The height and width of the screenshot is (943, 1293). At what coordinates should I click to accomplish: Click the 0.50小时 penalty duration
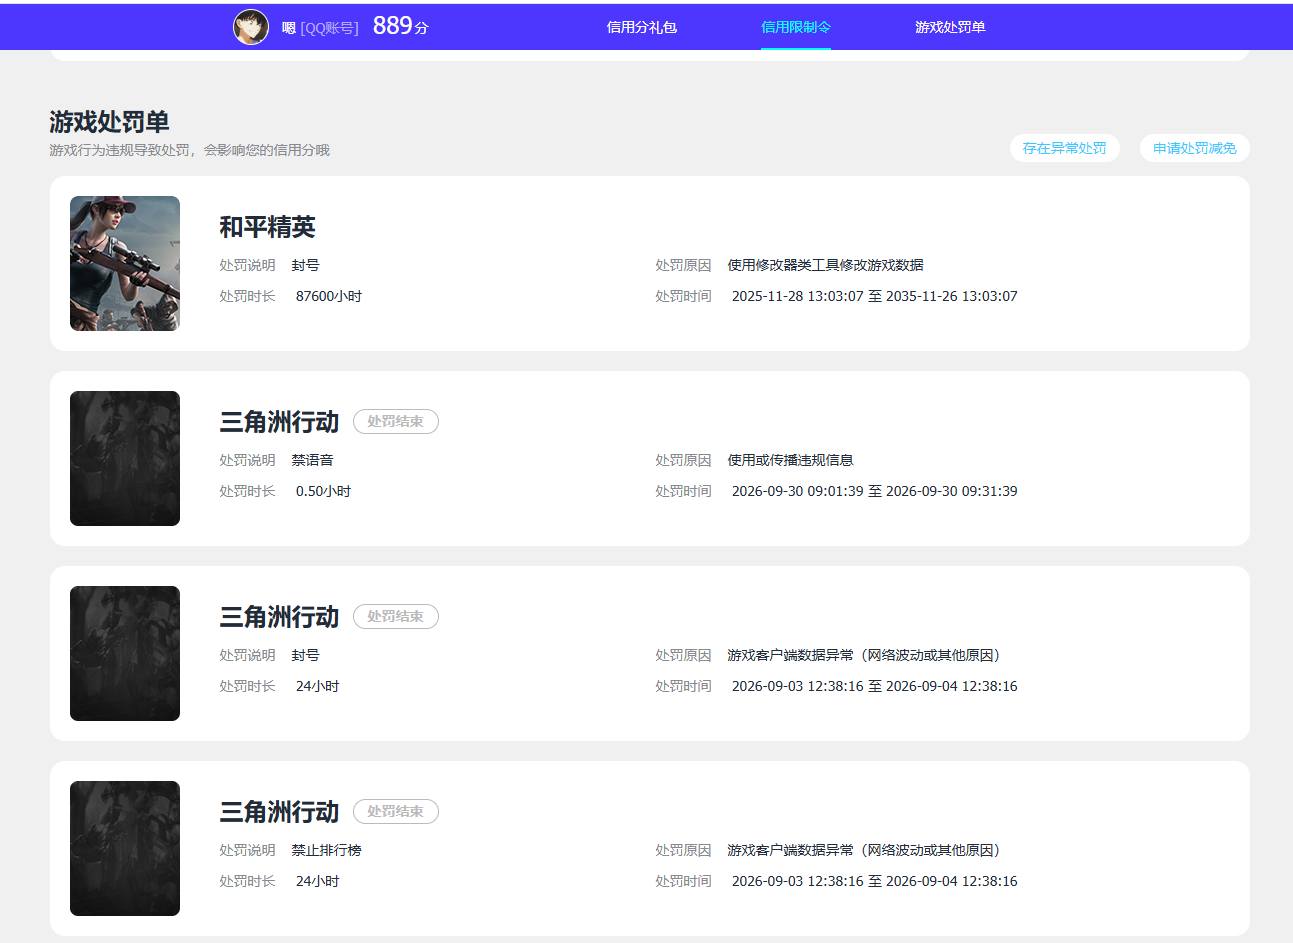pyautogui.click(x=323, y=491)
